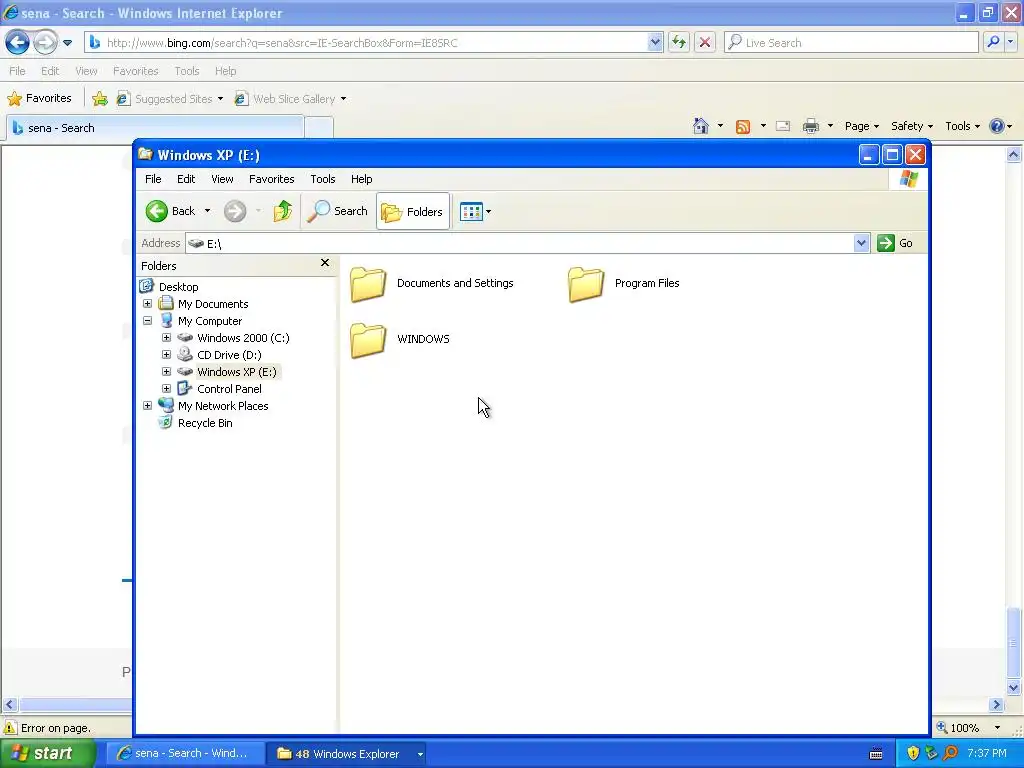
Task: Expand Windows 2000 (C:) node
Action: coord(167,338)
